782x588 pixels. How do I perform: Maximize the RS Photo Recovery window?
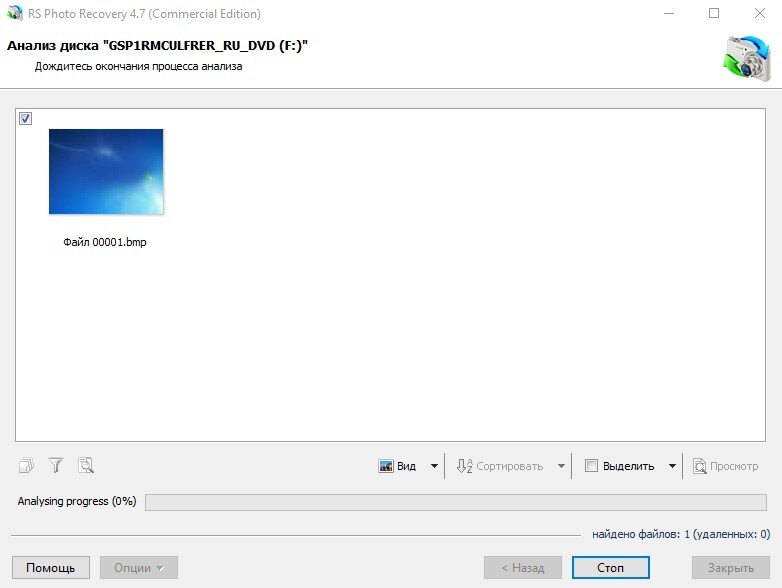point(714,13)
